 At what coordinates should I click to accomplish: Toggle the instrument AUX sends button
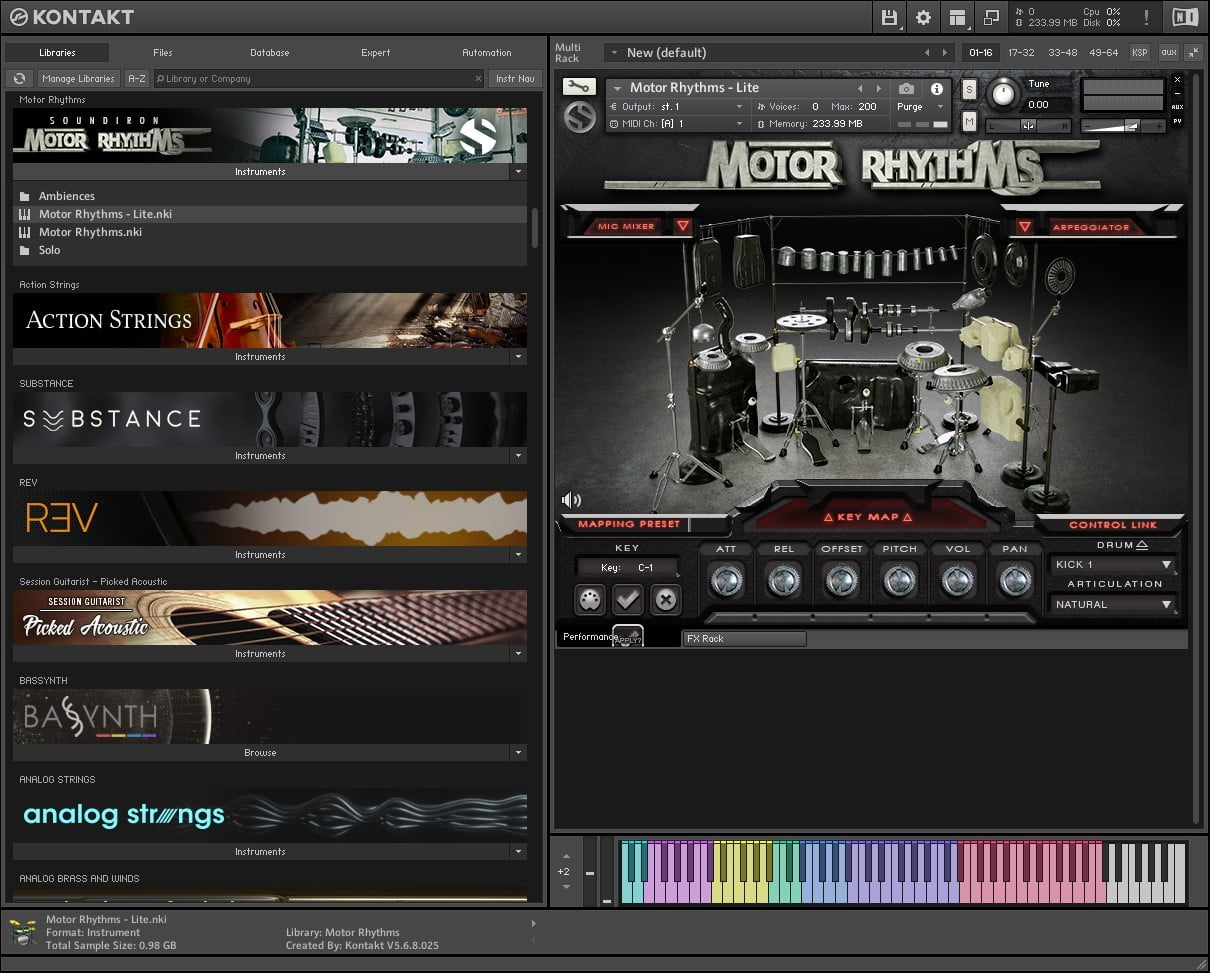point(1177,107)
